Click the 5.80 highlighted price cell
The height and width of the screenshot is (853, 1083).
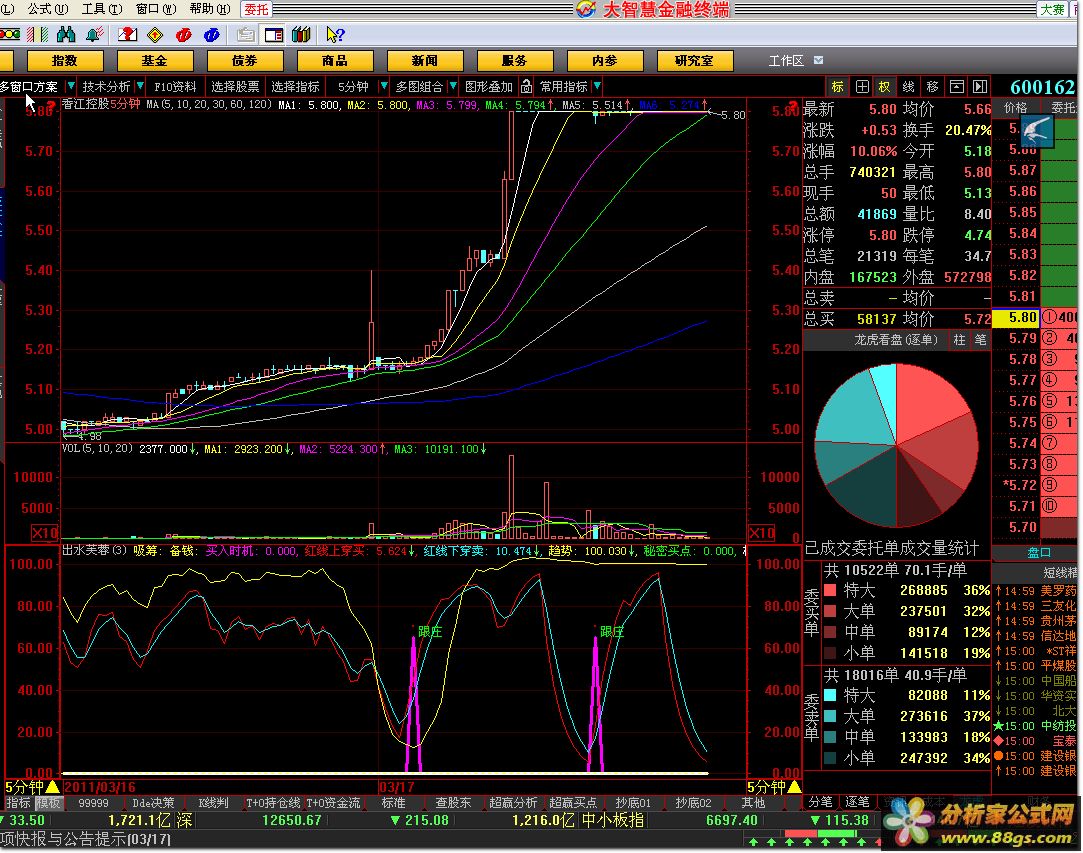(x=1016, y=318)
